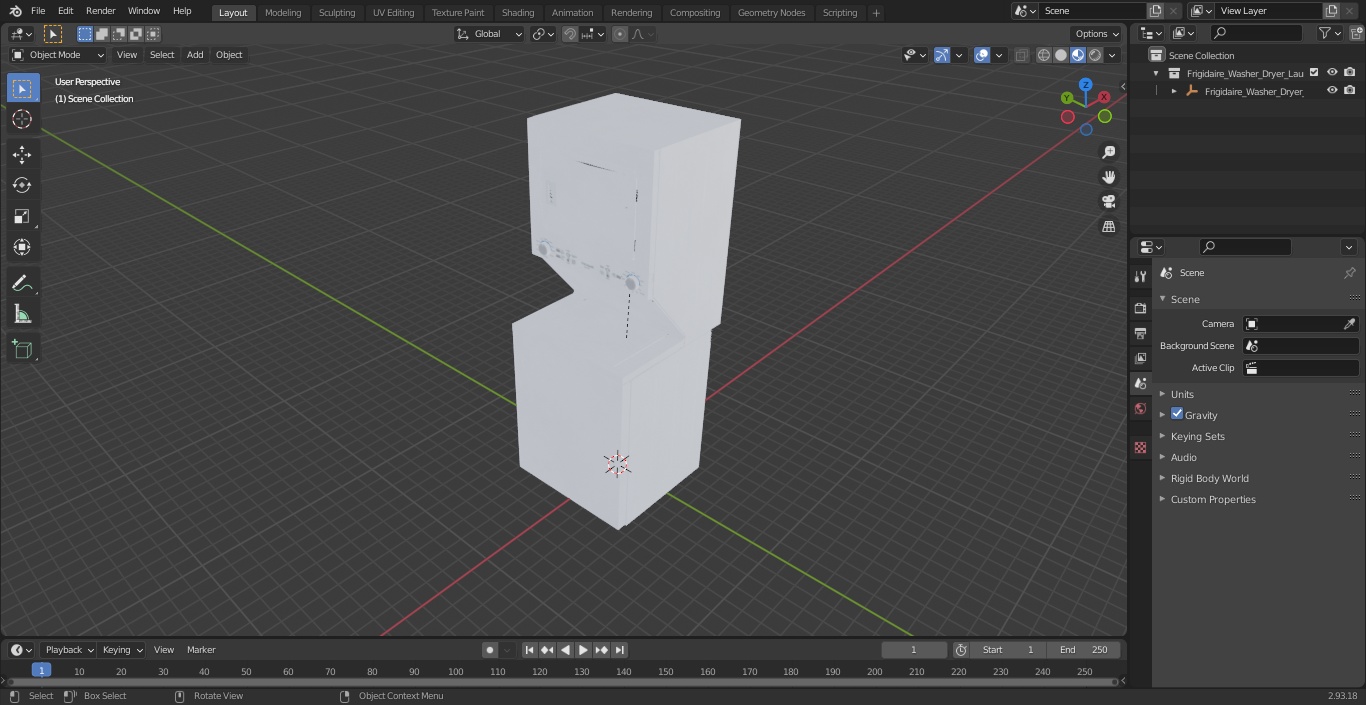
Task: Open the Object Mode dropdown
Action: [58, 55]
